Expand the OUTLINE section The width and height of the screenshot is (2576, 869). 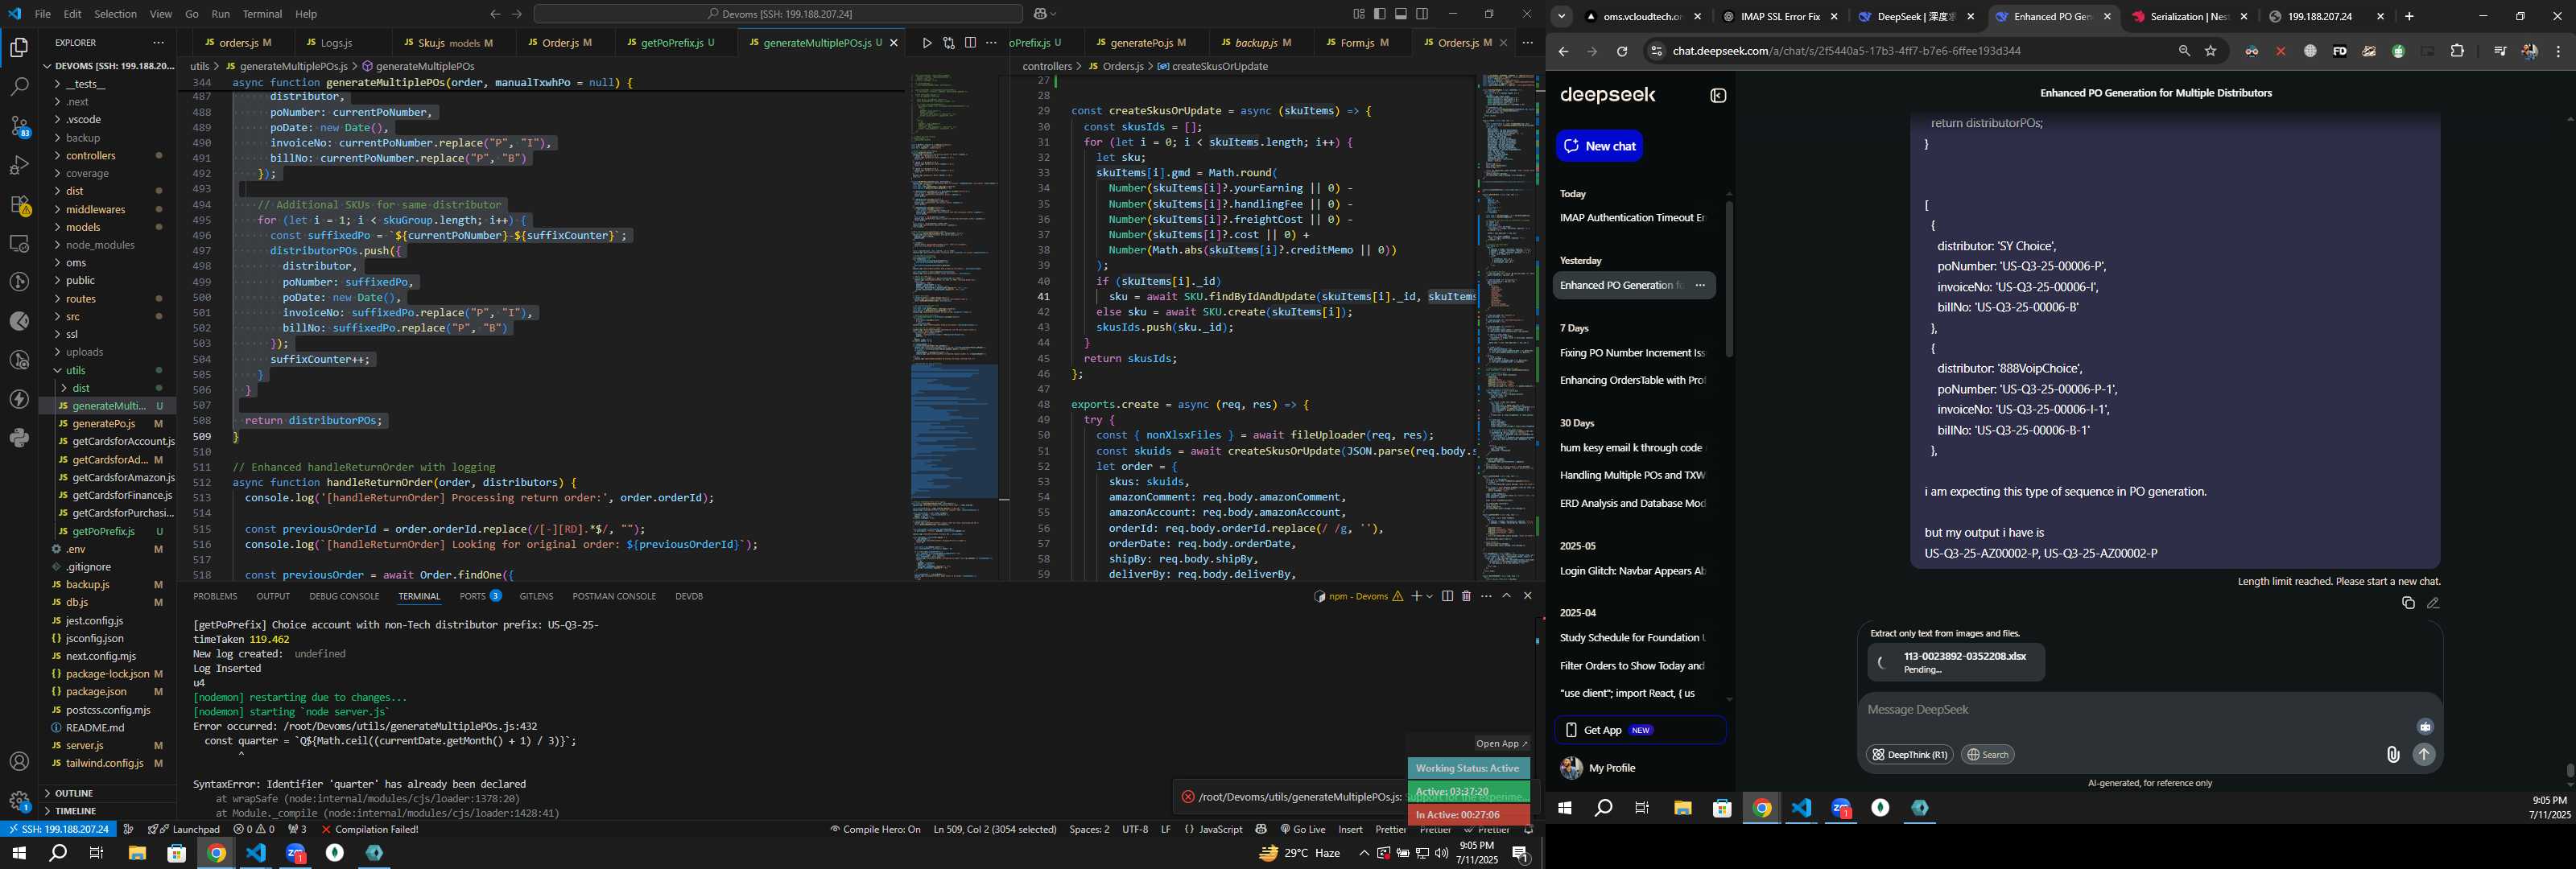click(x=108, y=794)
